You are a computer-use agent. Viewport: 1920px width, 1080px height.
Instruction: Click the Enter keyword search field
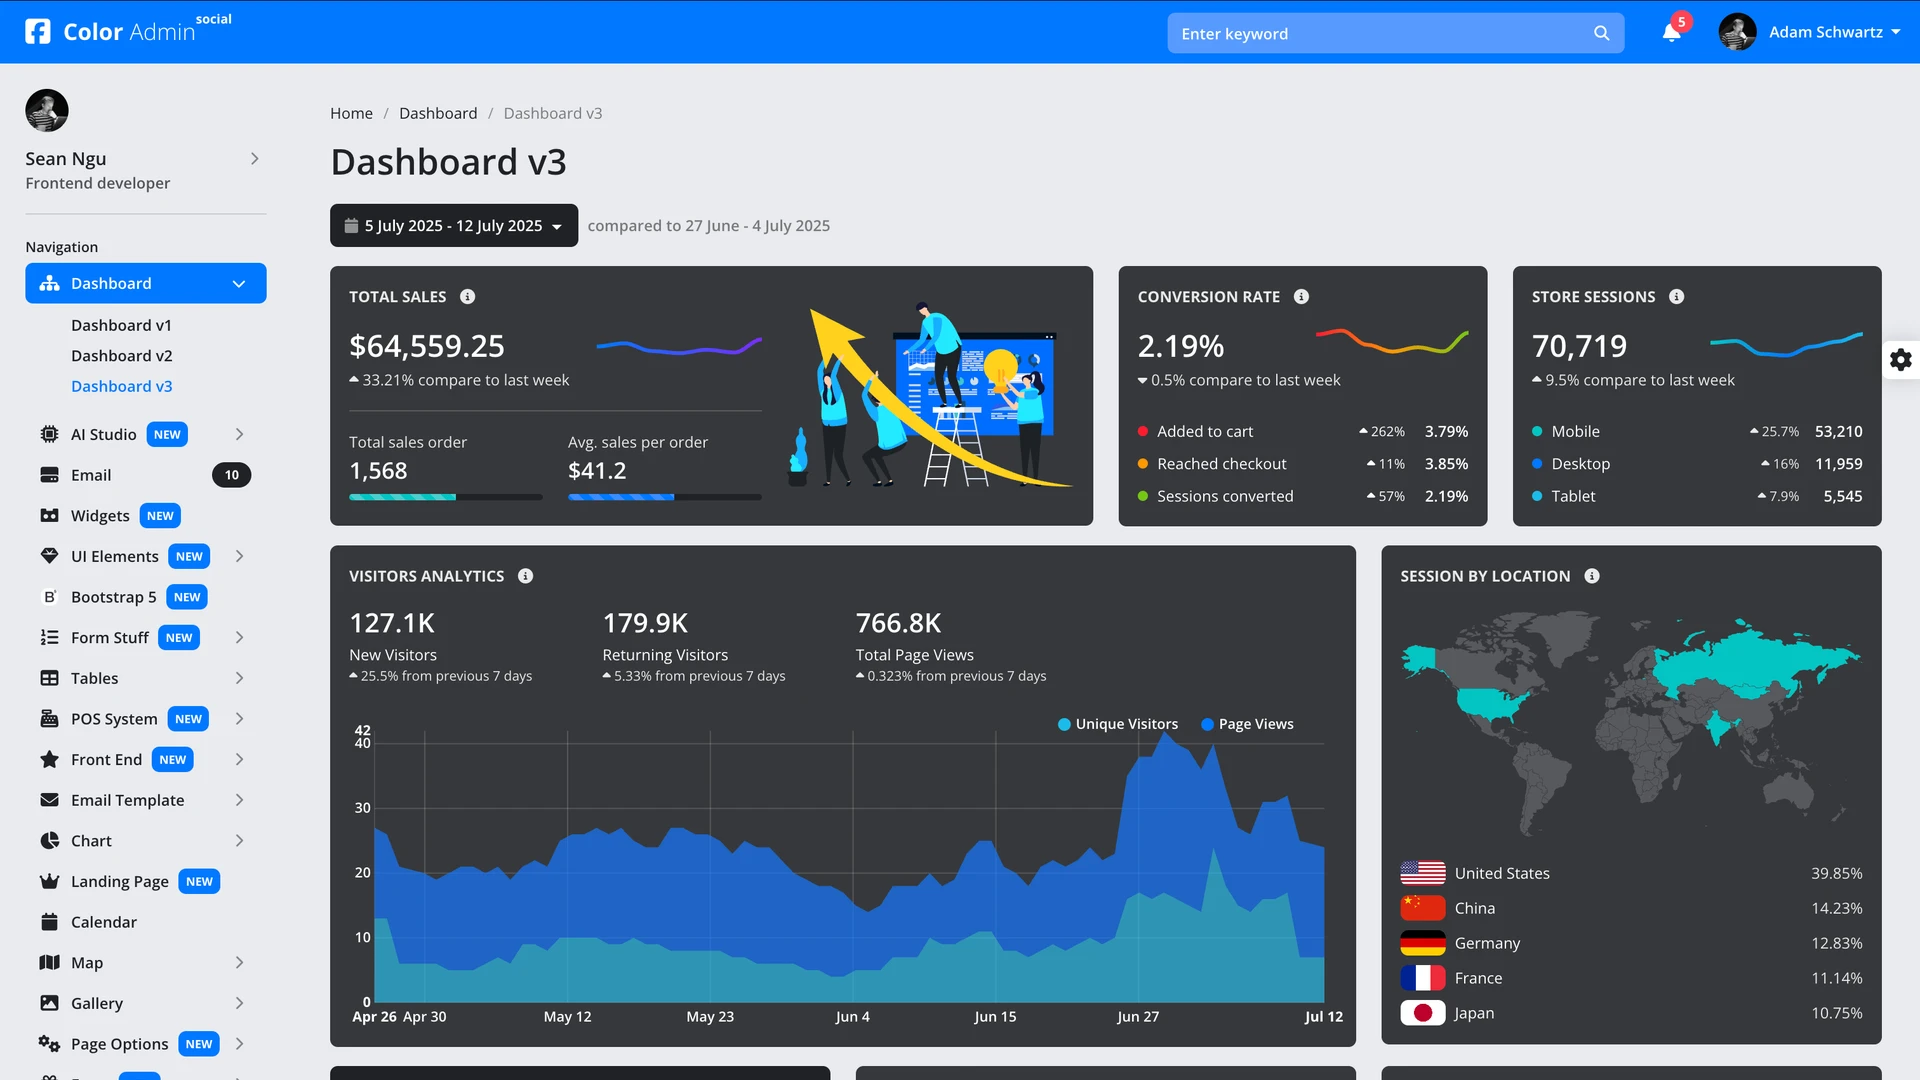click(1395, 33)
